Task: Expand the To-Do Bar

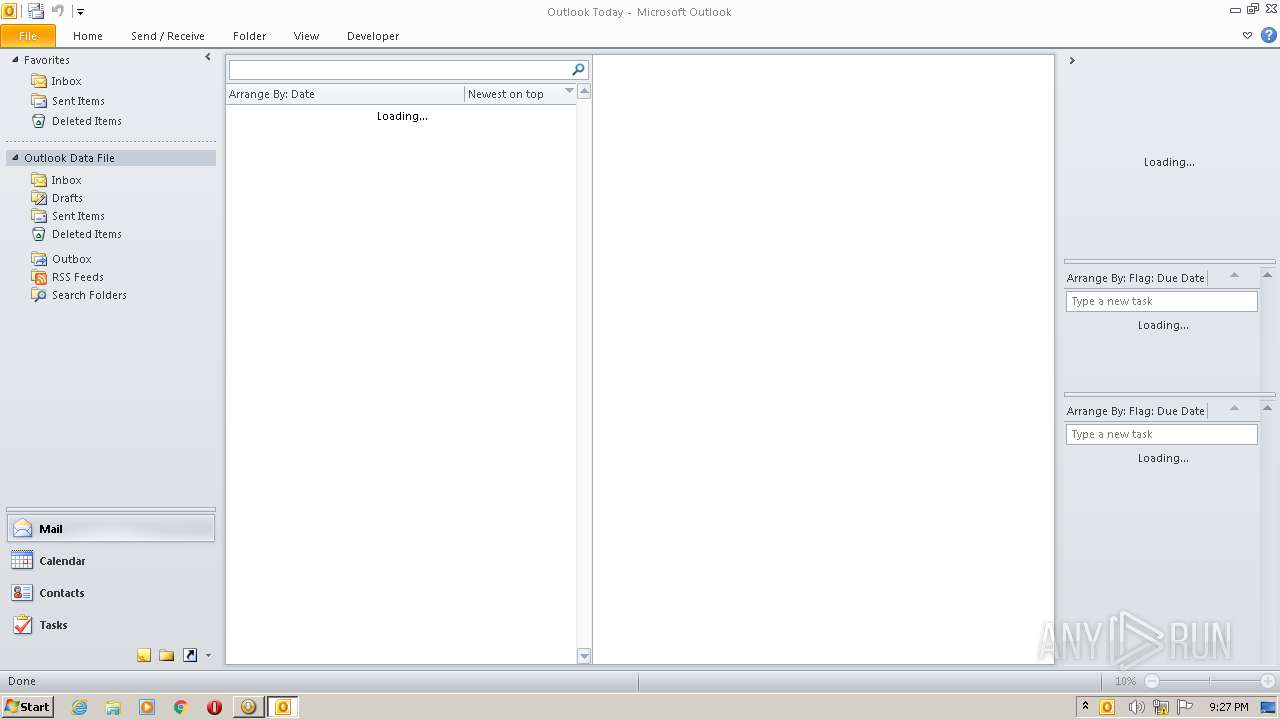Action: click(1072, 60)
